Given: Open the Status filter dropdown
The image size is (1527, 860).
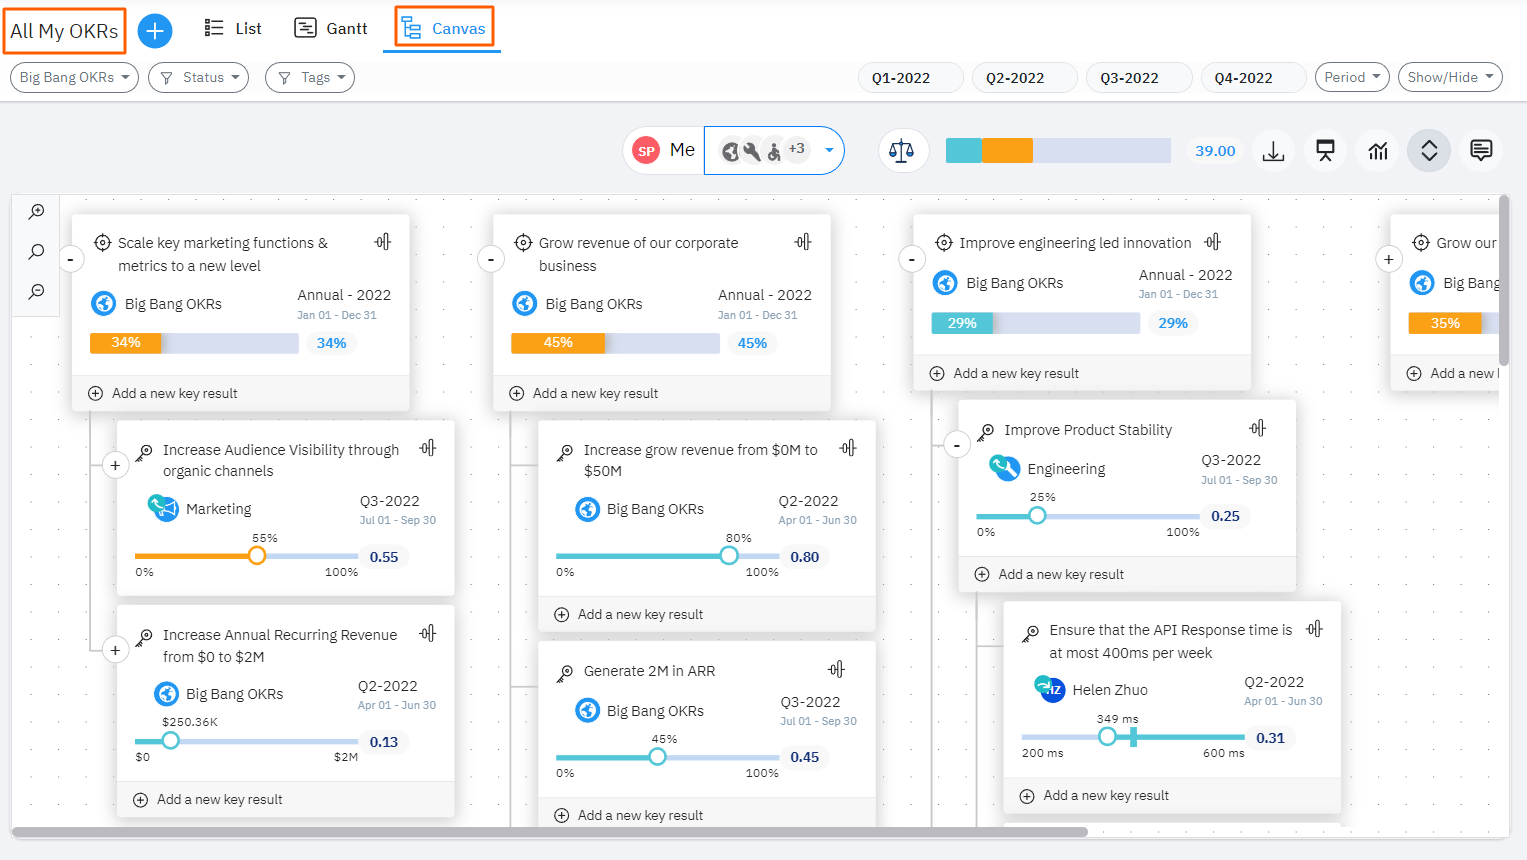Looking at the screenshot, I should 198,77.
